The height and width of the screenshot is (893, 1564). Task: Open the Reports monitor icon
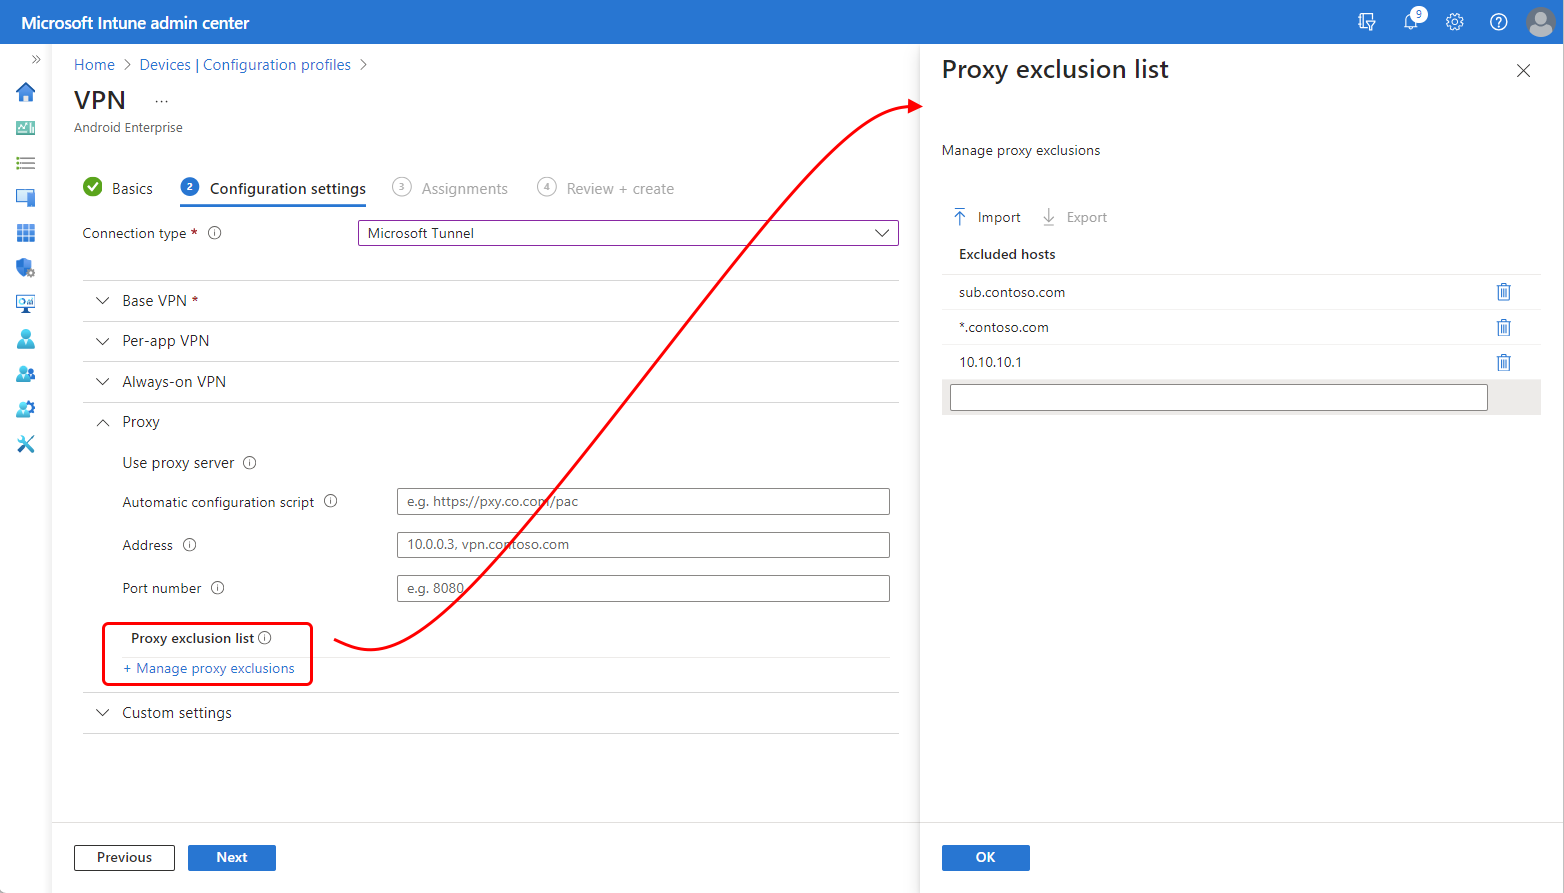coord(26,303)
